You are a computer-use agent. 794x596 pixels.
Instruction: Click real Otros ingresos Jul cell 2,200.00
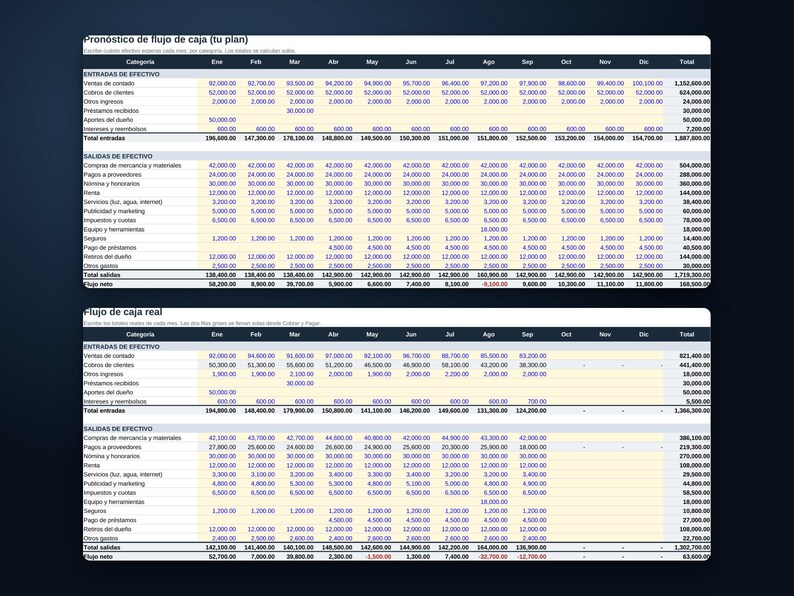click(457, 374)
